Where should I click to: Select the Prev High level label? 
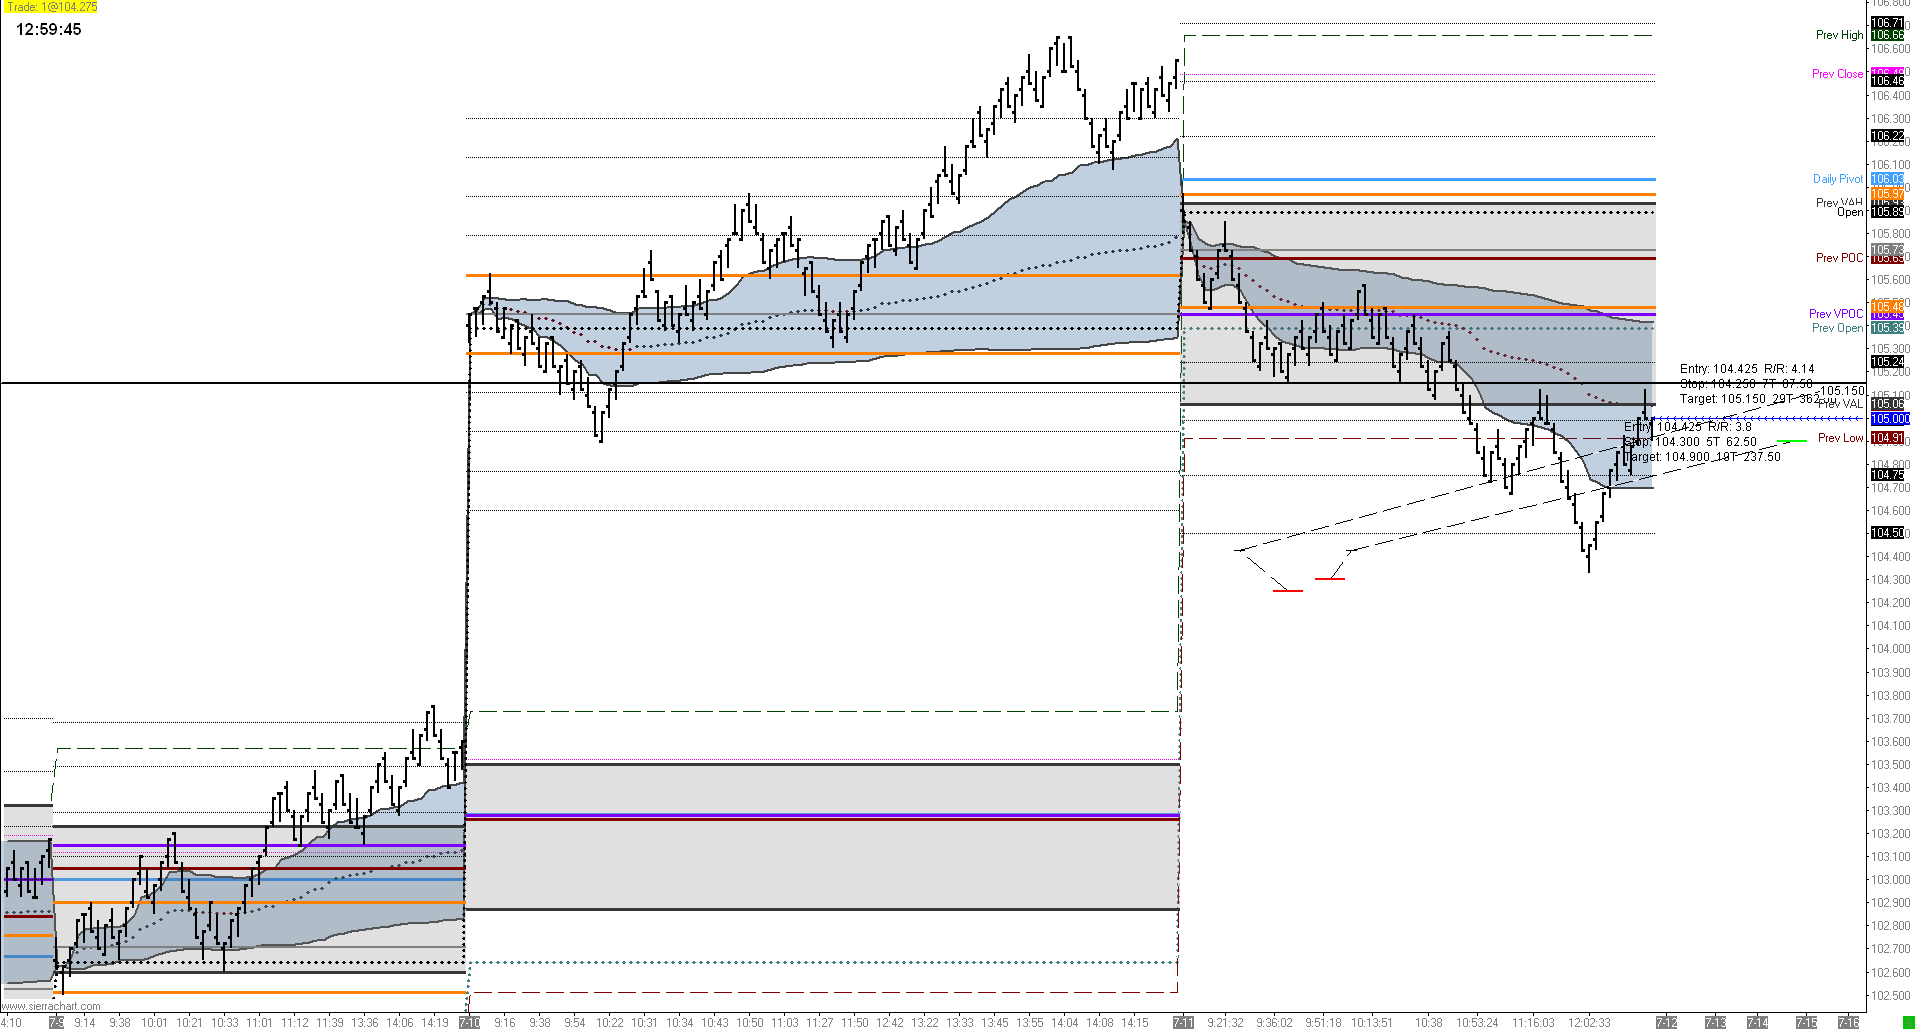[x=1839, y=35]
